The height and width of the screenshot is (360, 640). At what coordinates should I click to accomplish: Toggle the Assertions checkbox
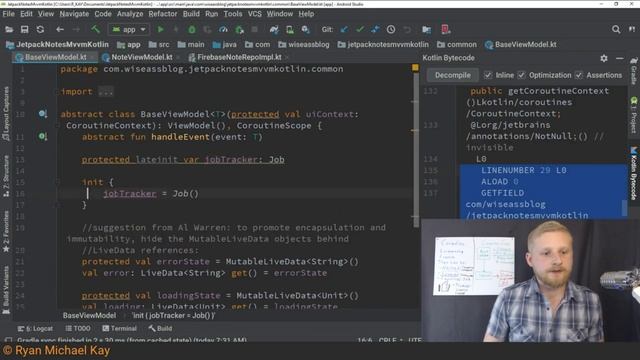click(579, 75)
